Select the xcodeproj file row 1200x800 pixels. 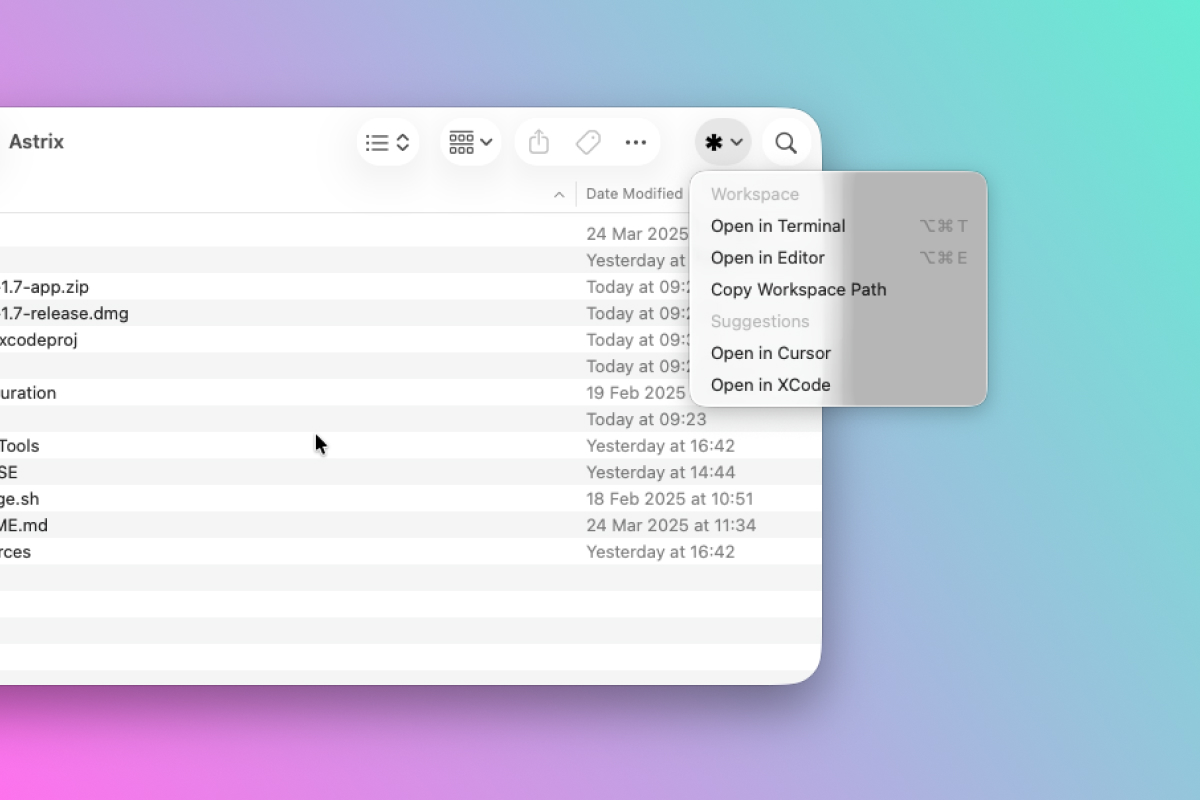pos(39,340)
